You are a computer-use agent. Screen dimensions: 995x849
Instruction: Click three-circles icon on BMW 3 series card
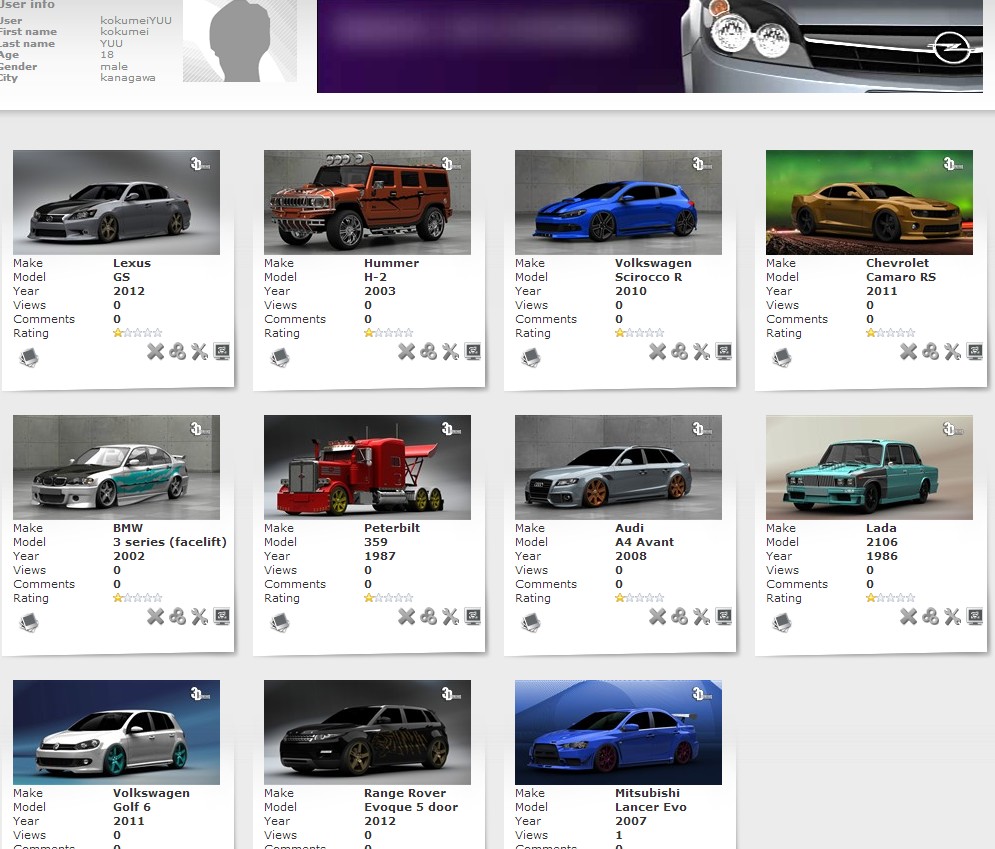pos(178,617)
